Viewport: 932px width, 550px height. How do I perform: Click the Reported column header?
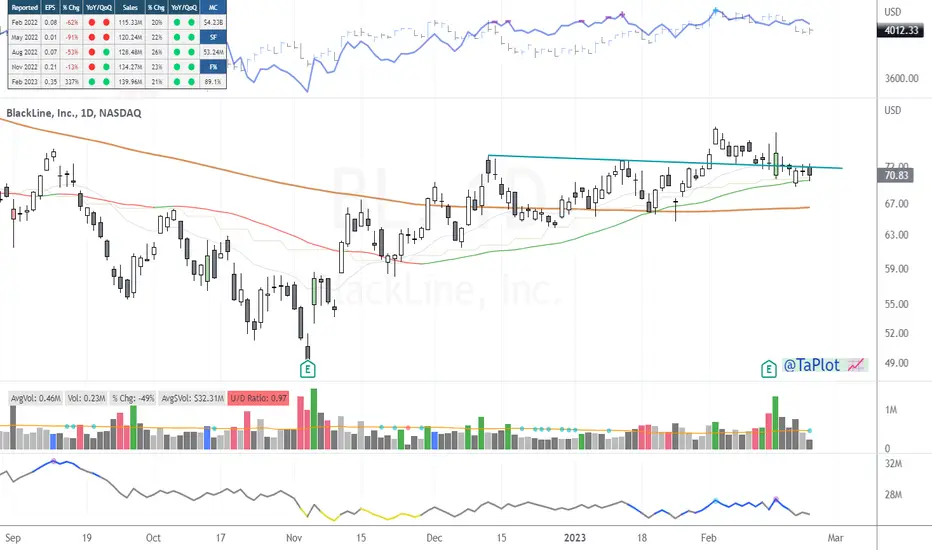24,8
